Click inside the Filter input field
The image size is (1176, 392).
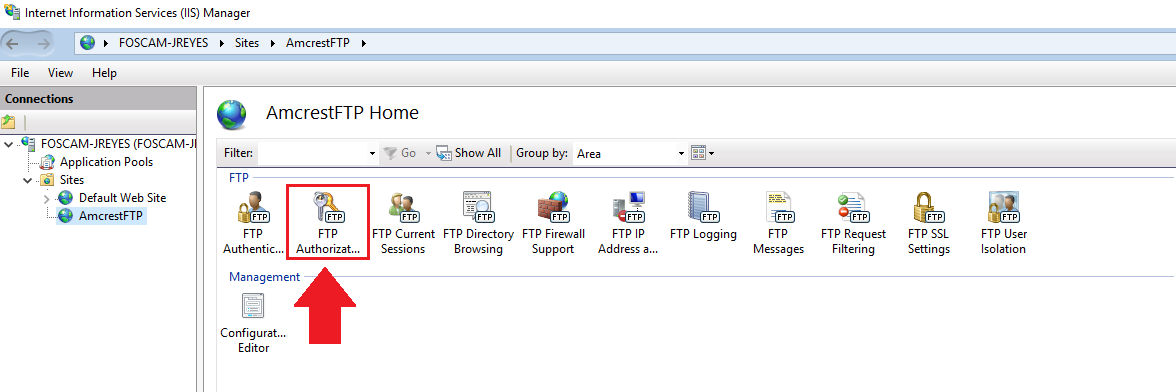313,153
